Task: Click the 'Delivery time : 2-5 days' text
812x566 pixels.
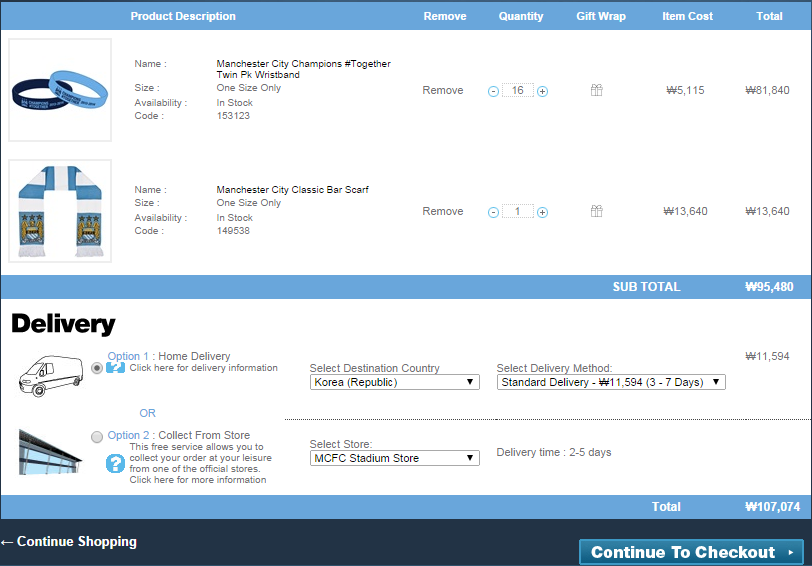Action: coord(554,452)
